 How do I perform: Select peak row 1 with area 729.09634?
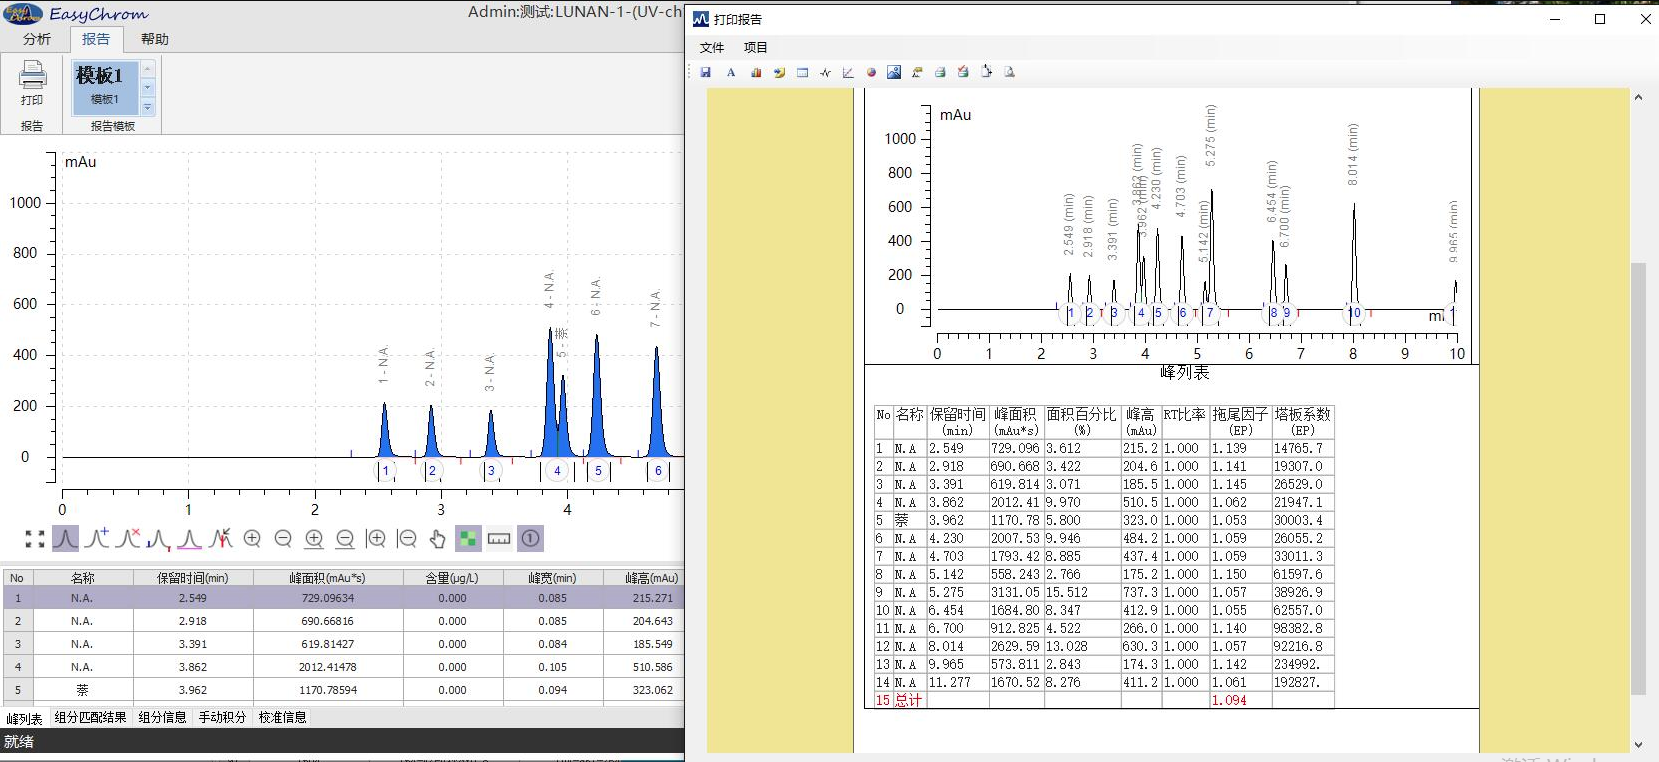(343, 598)
